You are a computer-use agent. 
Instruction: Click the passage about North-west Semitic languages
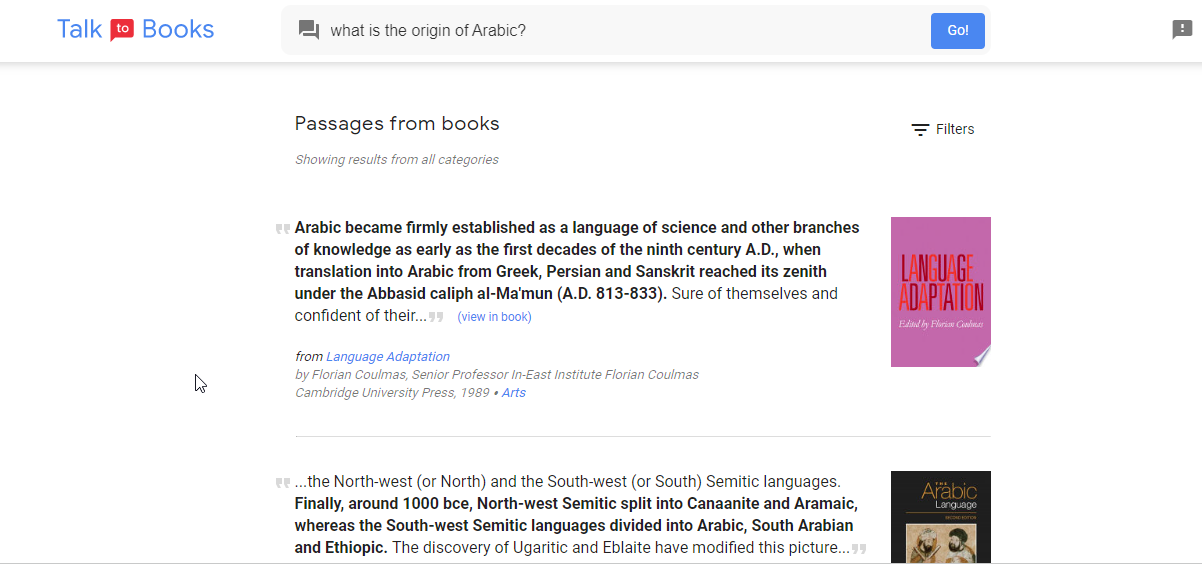tap(575, 515)
